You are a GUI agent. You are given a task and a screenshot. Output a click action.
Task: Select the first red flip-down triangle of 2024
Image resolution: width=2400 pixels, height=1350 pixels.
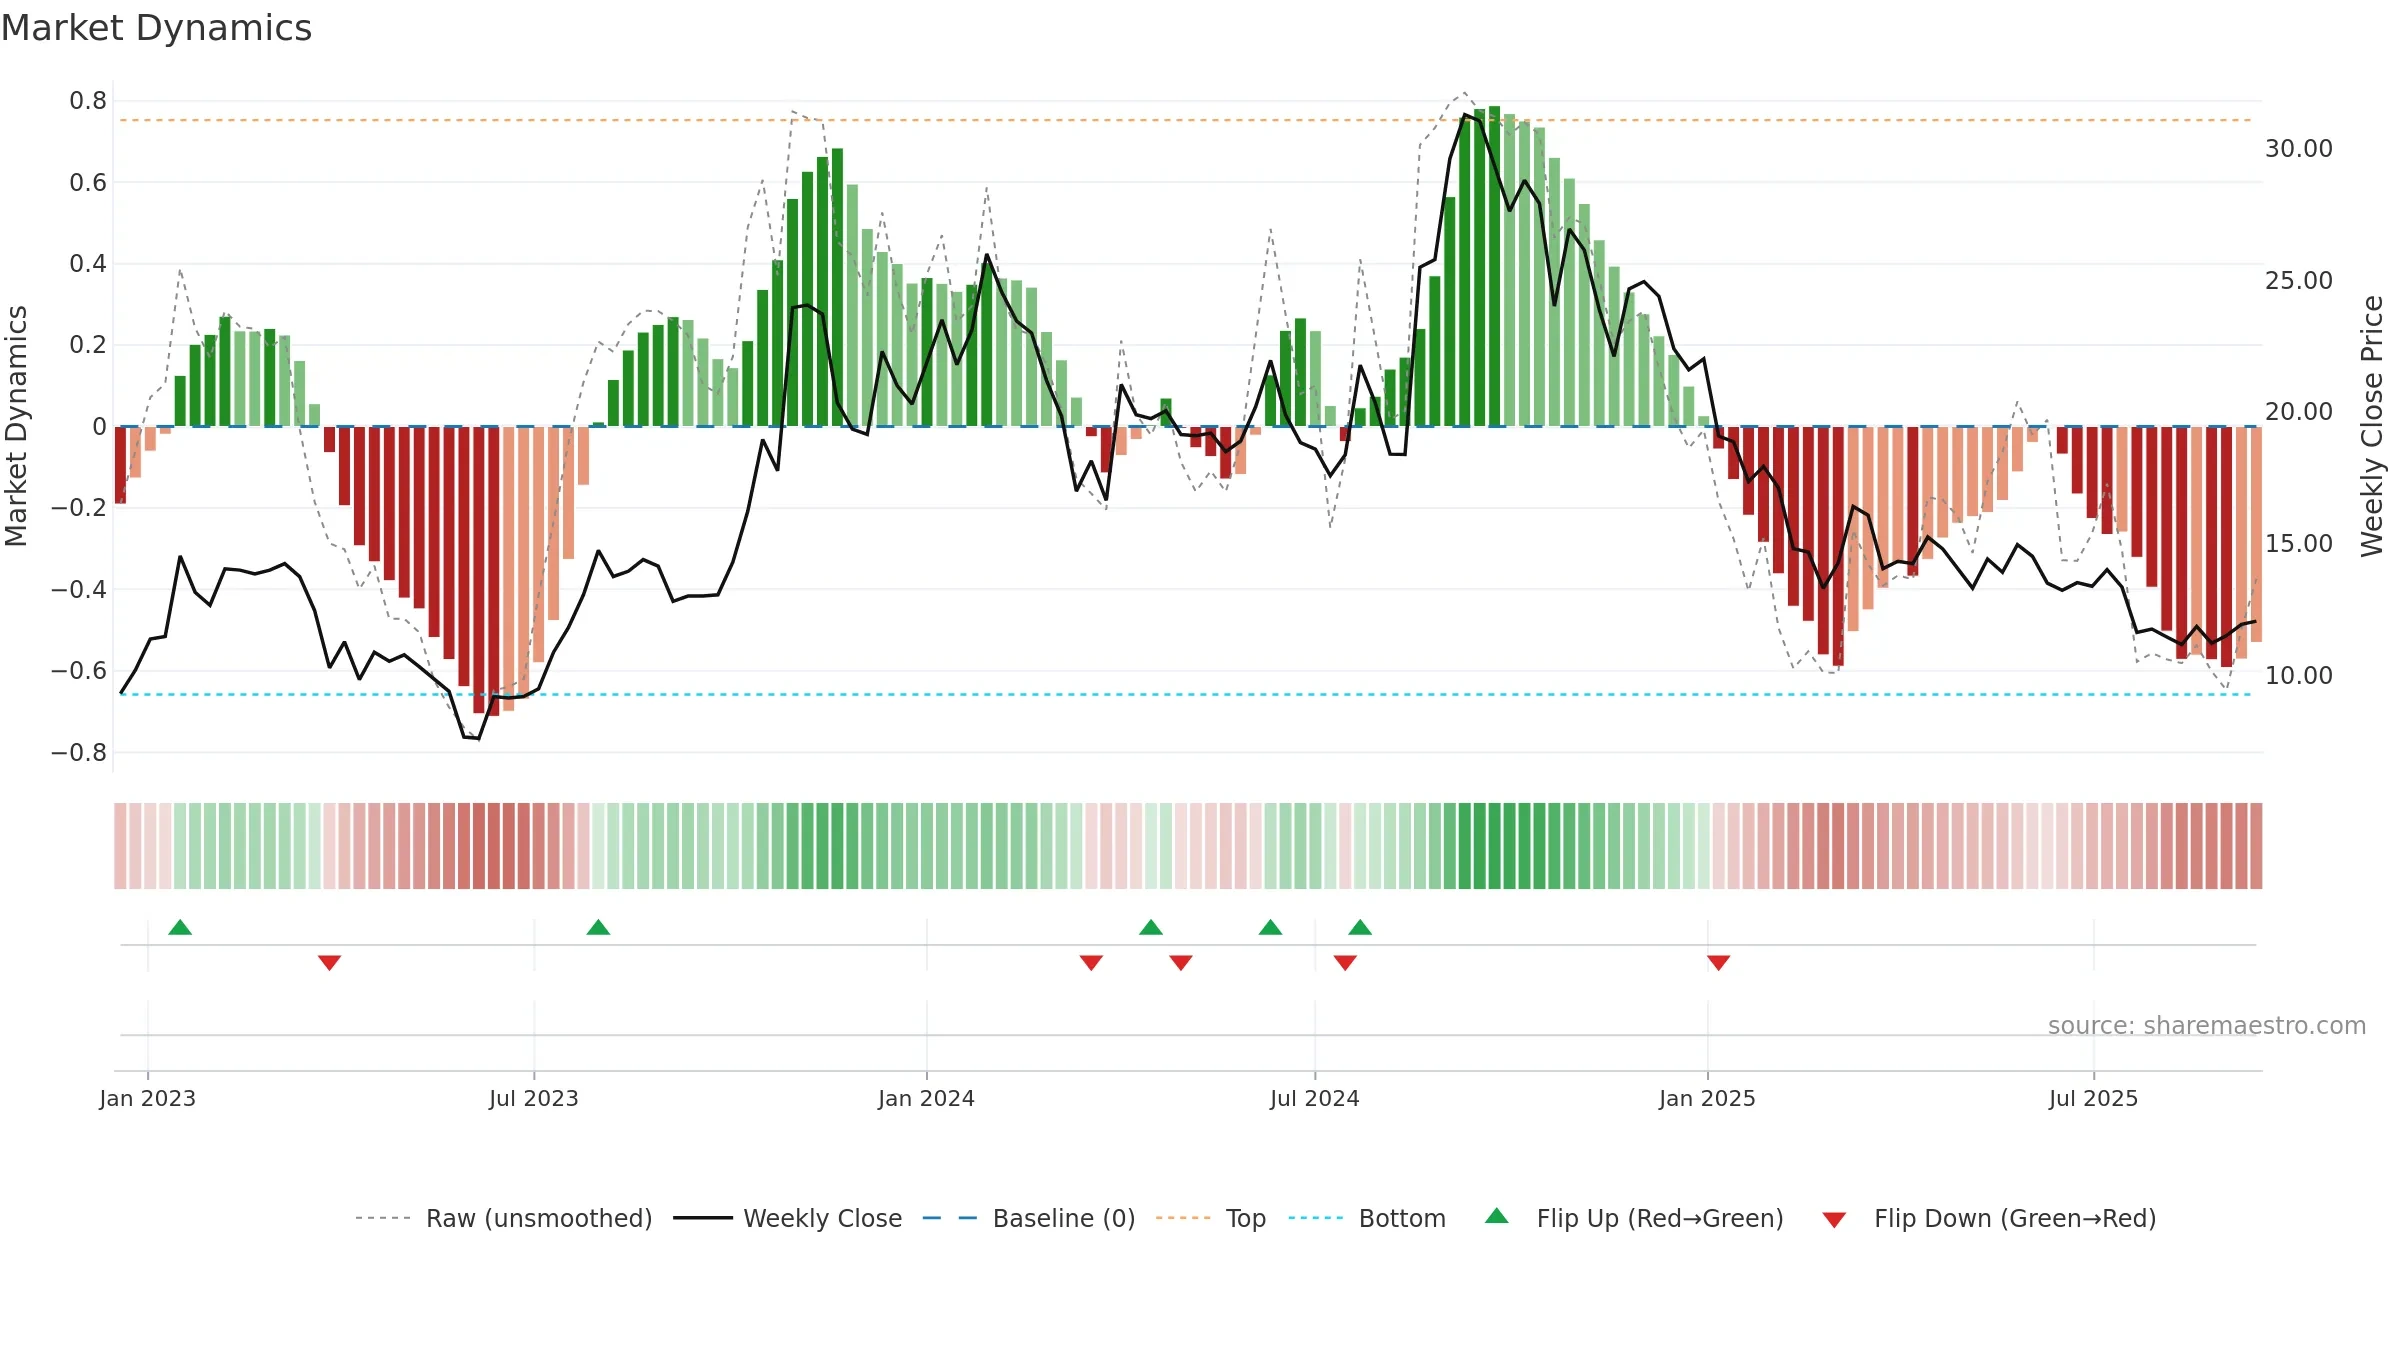pos(1091,962)
